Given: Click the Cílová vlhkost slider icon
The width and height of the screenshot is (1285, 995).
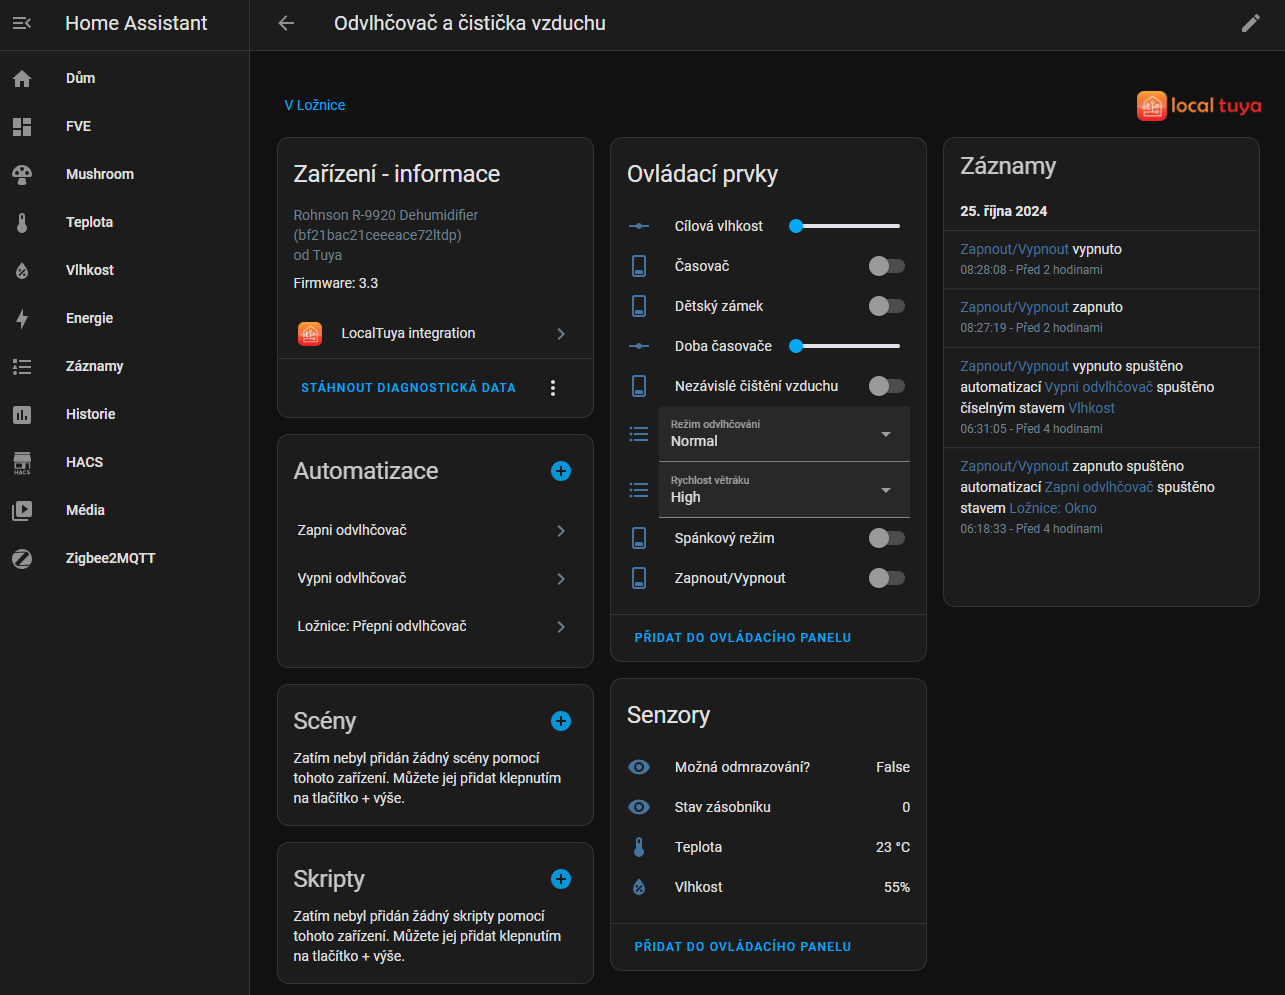Looking at the screenshot, I should [x=639, y=226].
